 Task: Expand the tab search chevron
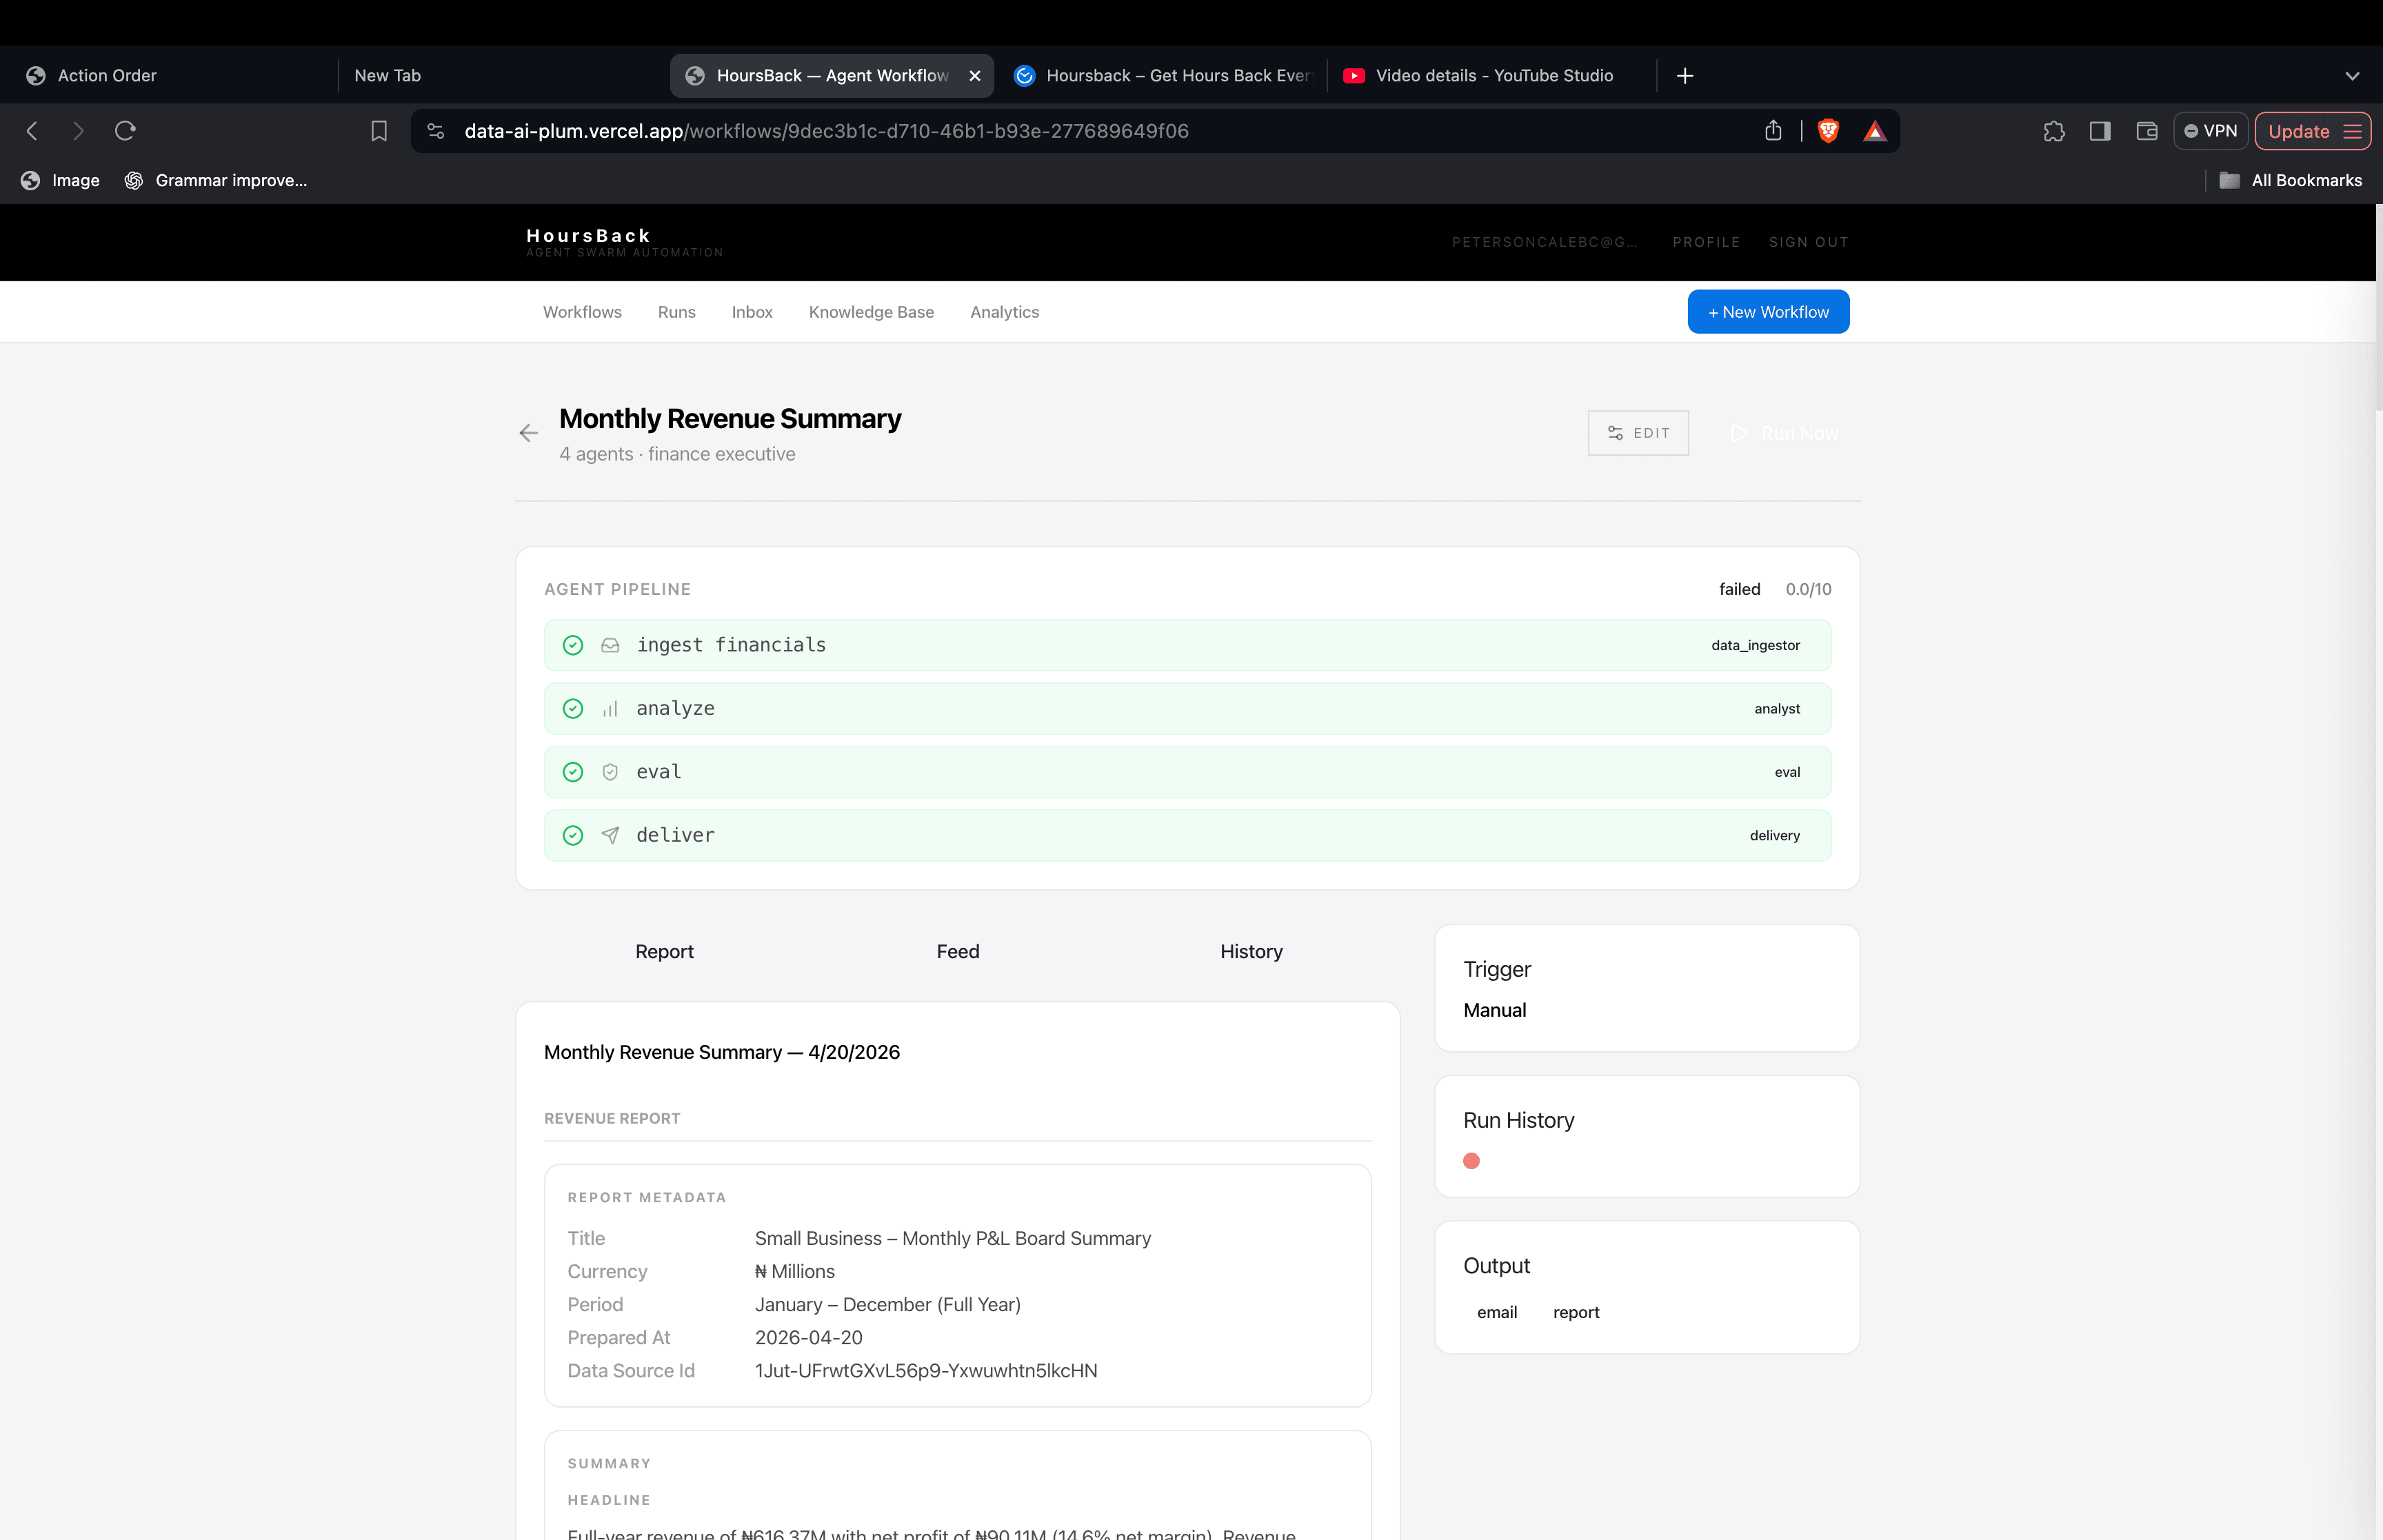click(x=2352, y=76)
